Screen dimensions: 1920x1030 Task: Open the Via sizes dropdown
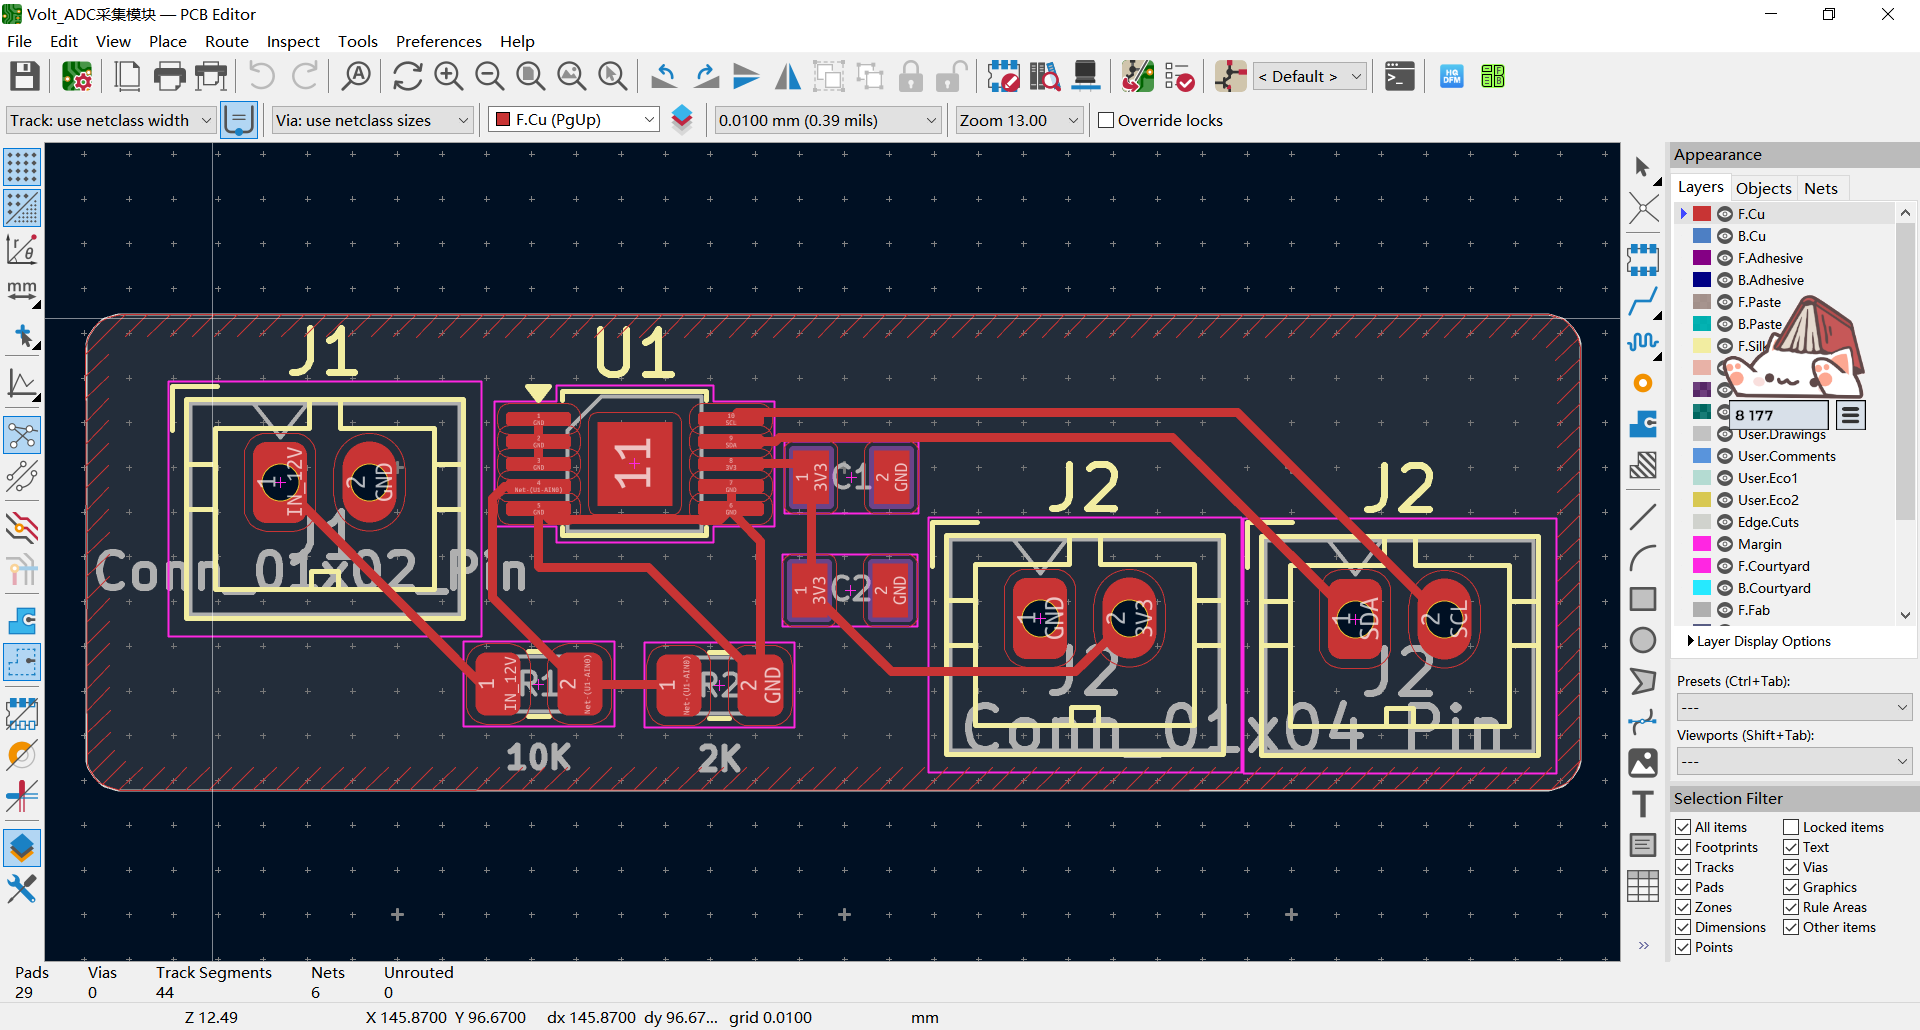(x=372, y=120)
